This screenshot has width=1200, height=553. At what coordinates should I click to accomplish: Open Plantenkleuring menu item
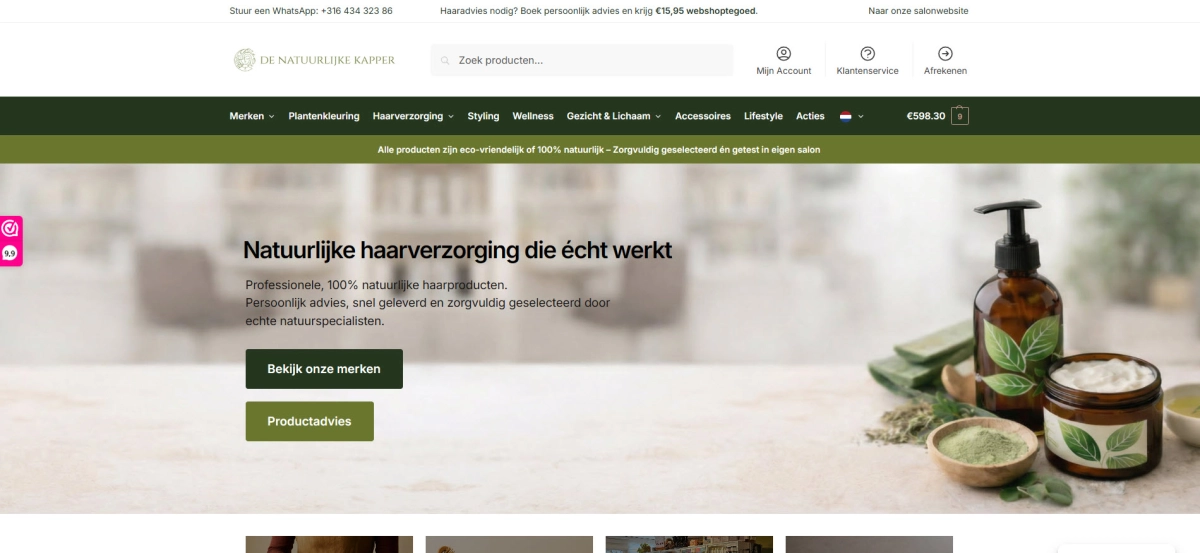point(324,116)
